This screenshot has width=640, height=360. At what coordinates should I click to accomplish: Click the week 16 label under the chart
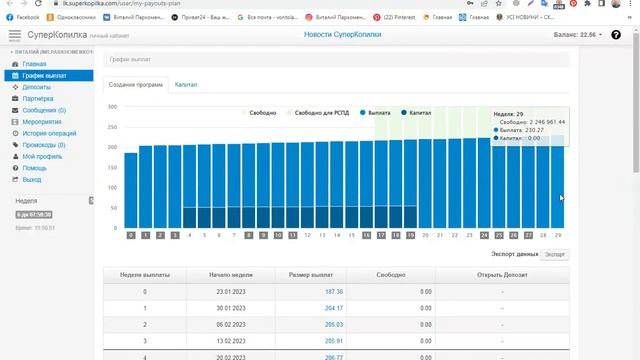pyautogui.click(x=366, y=236)
